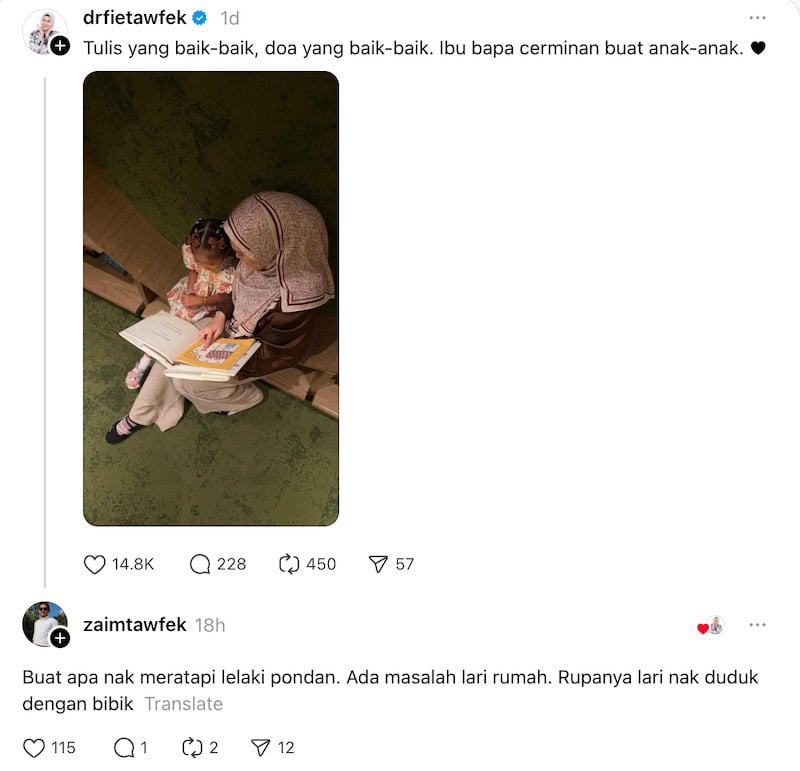Open comments on drfietawfek's post
Viewport: 800px width, 771px height.
[x=199, y=564]
